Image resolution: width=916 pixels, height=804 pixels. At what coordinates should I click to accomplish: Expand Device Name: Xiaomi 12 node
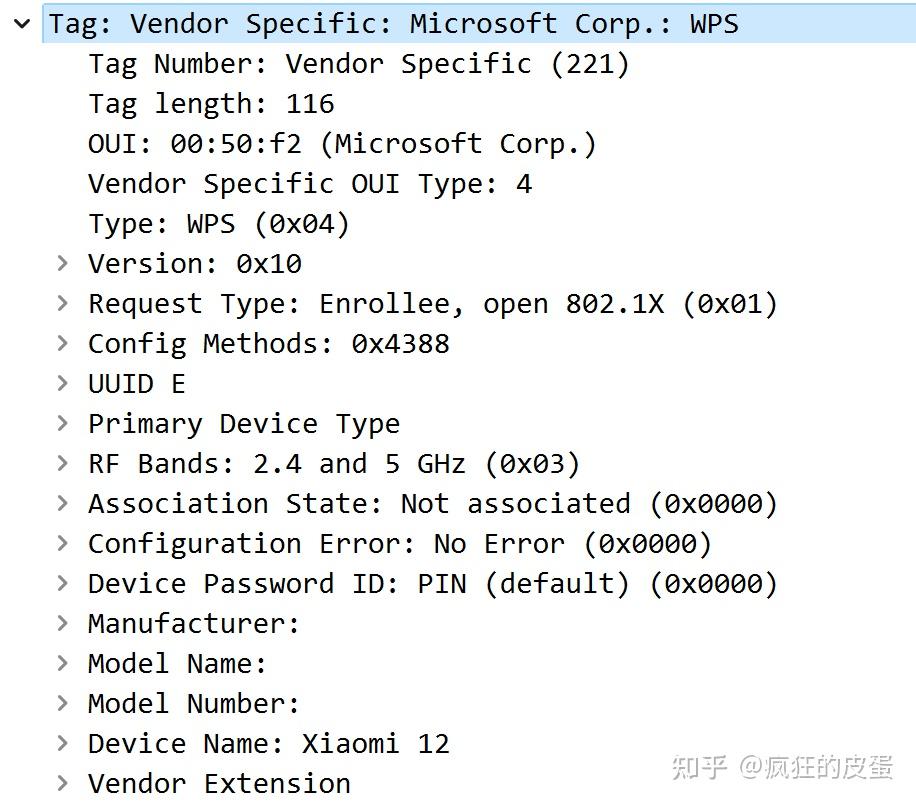coord(63,743)
